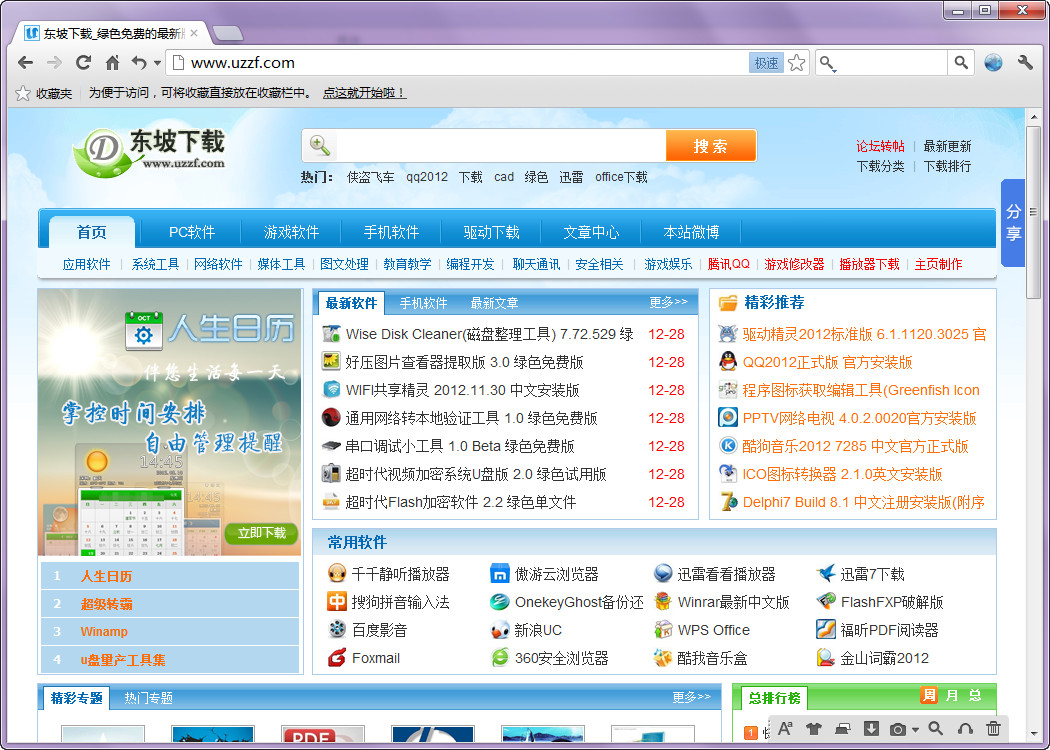The height and width of the screenshot is (750, 1050).
Task: Click the 点这就开始啦 link
Action: [364, 93]
